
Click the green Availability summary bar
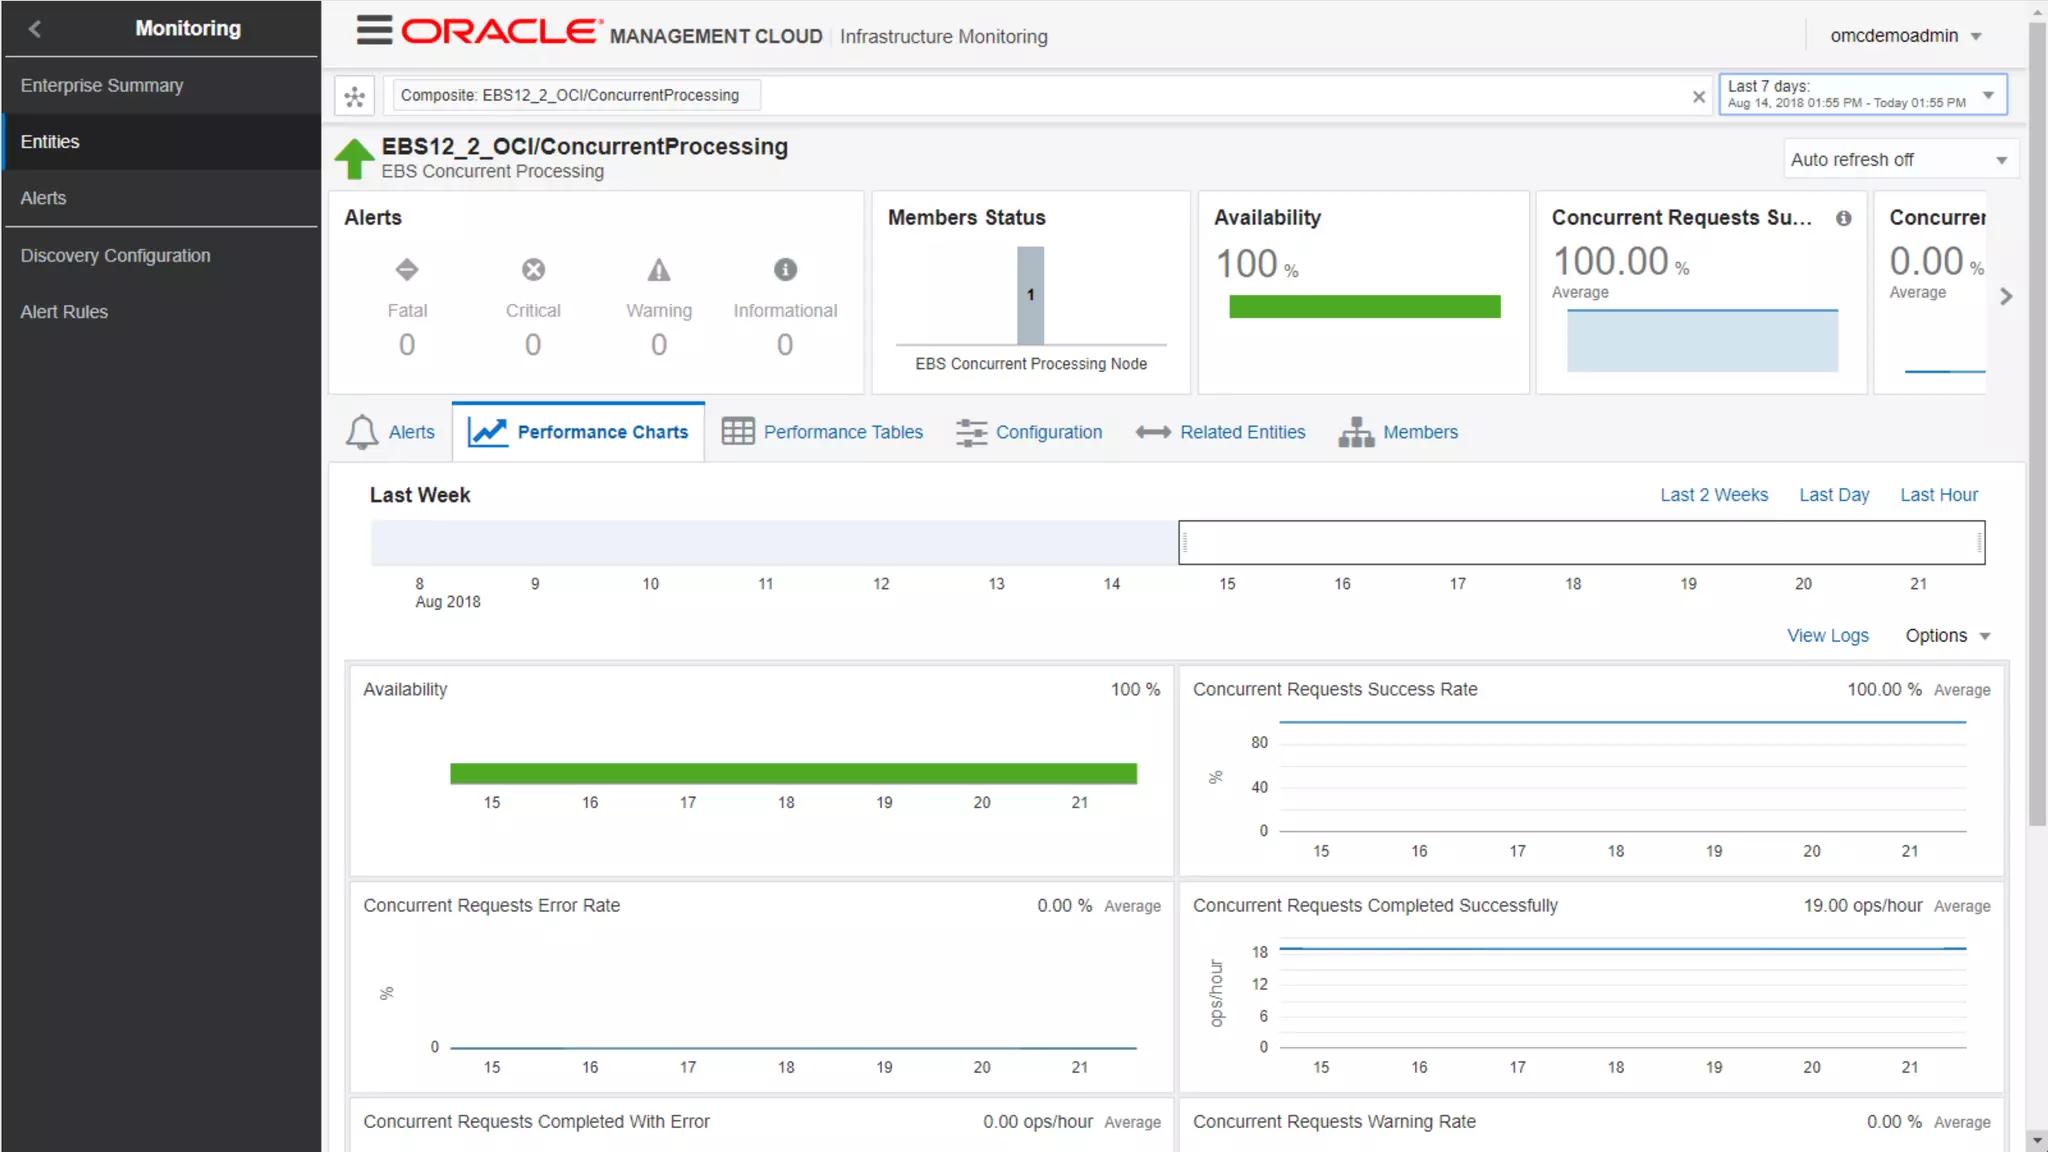[x=1364, y=307]
